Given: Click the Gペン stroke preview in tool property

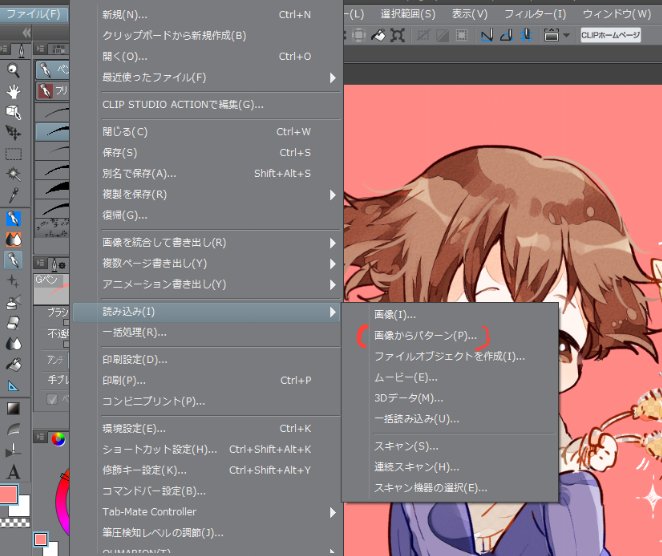Looking at the screenshot, I should (52, 288).
